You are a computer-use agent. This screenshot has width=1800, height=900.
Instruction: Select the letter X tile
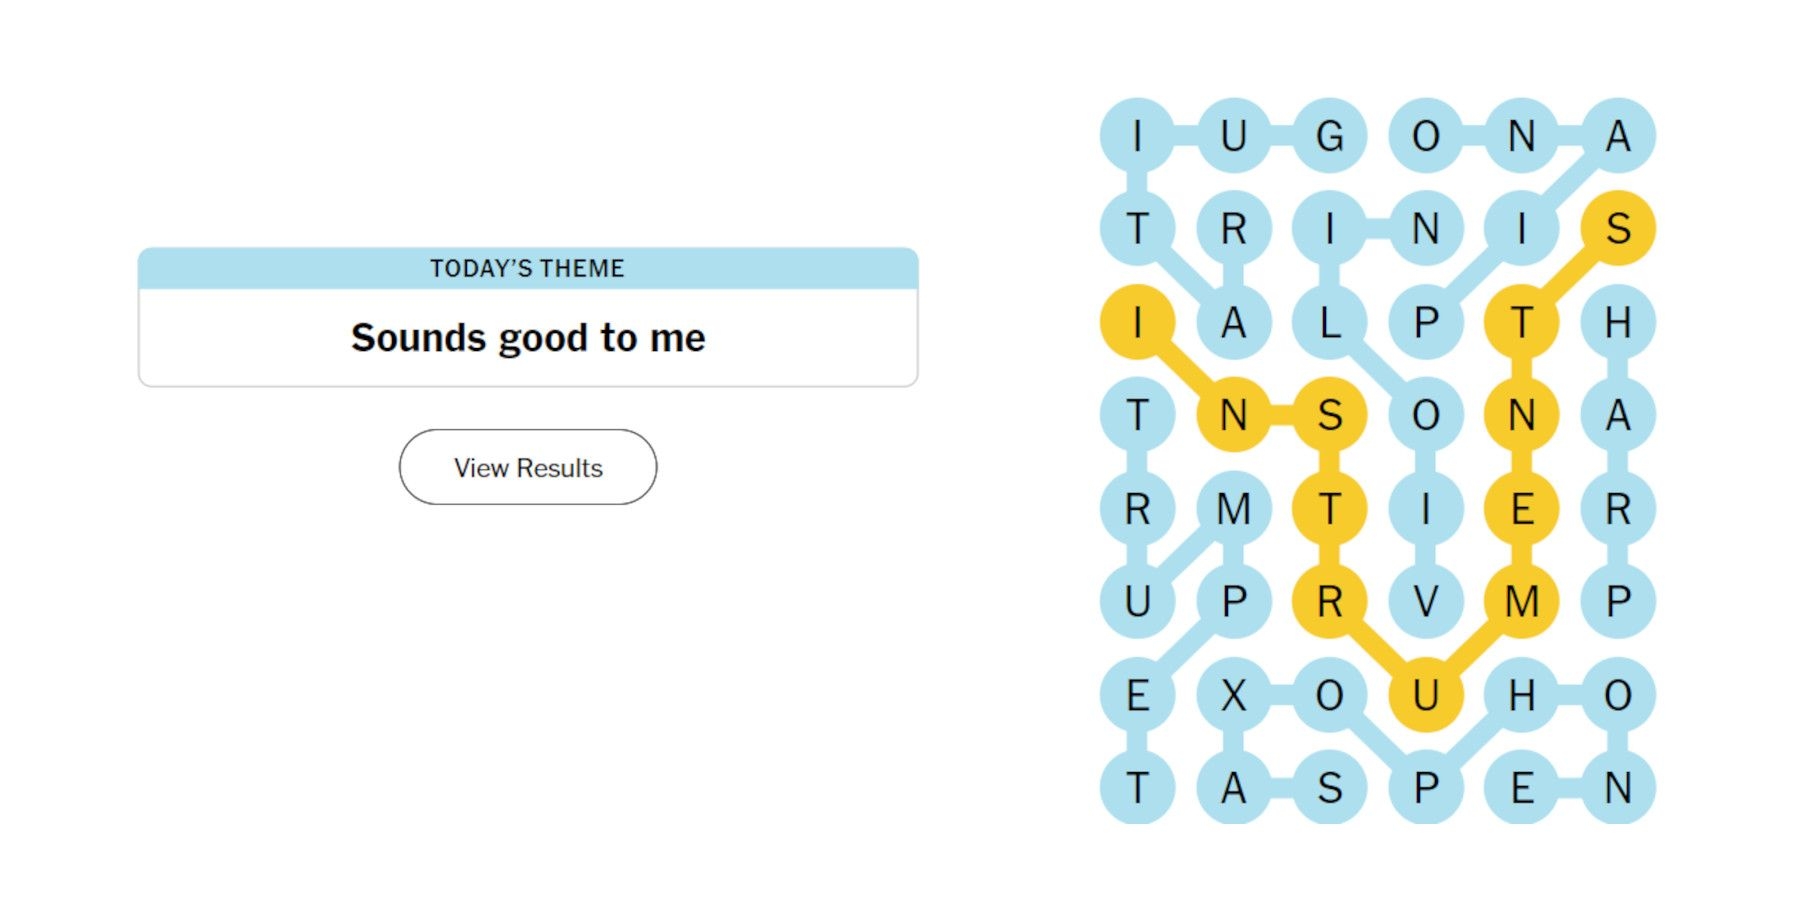(x=1233, y=695)
